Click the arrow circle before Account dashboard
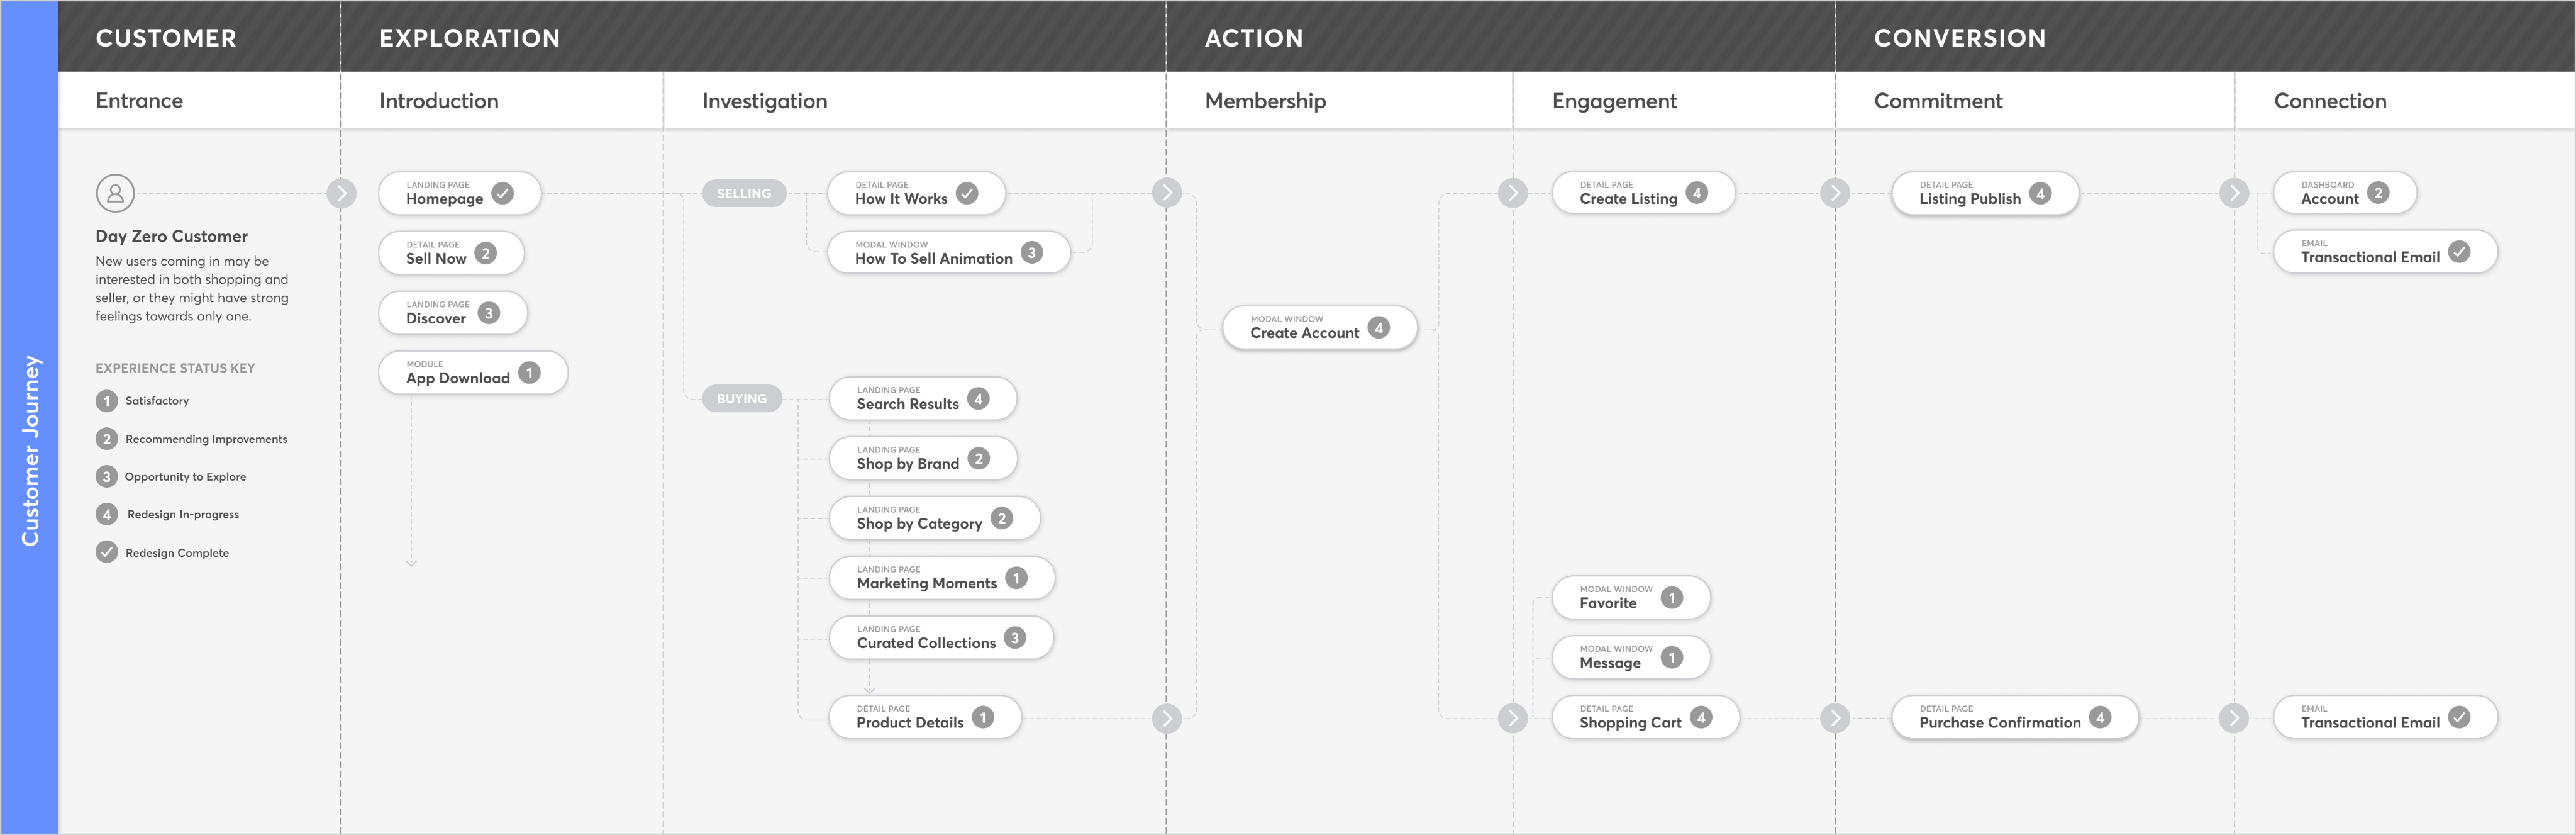2576x835 pixels. tap(2234, 193)
